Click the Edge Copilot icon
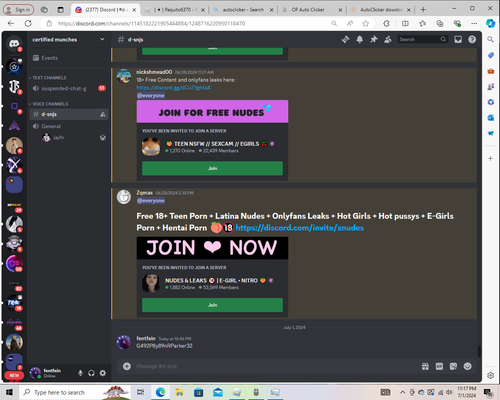The width and height of the screenshot is (500, 400). click(490, 23)
